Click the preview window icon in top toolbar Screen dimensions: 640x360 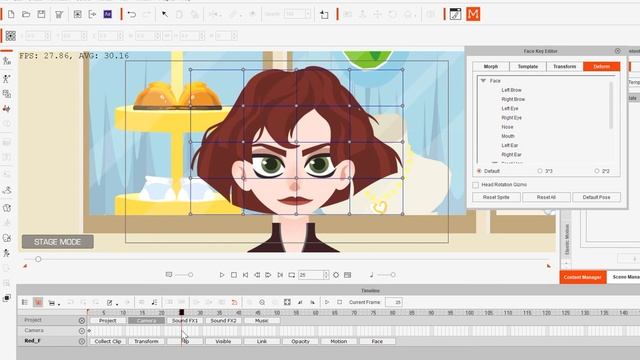coord(77,14)
